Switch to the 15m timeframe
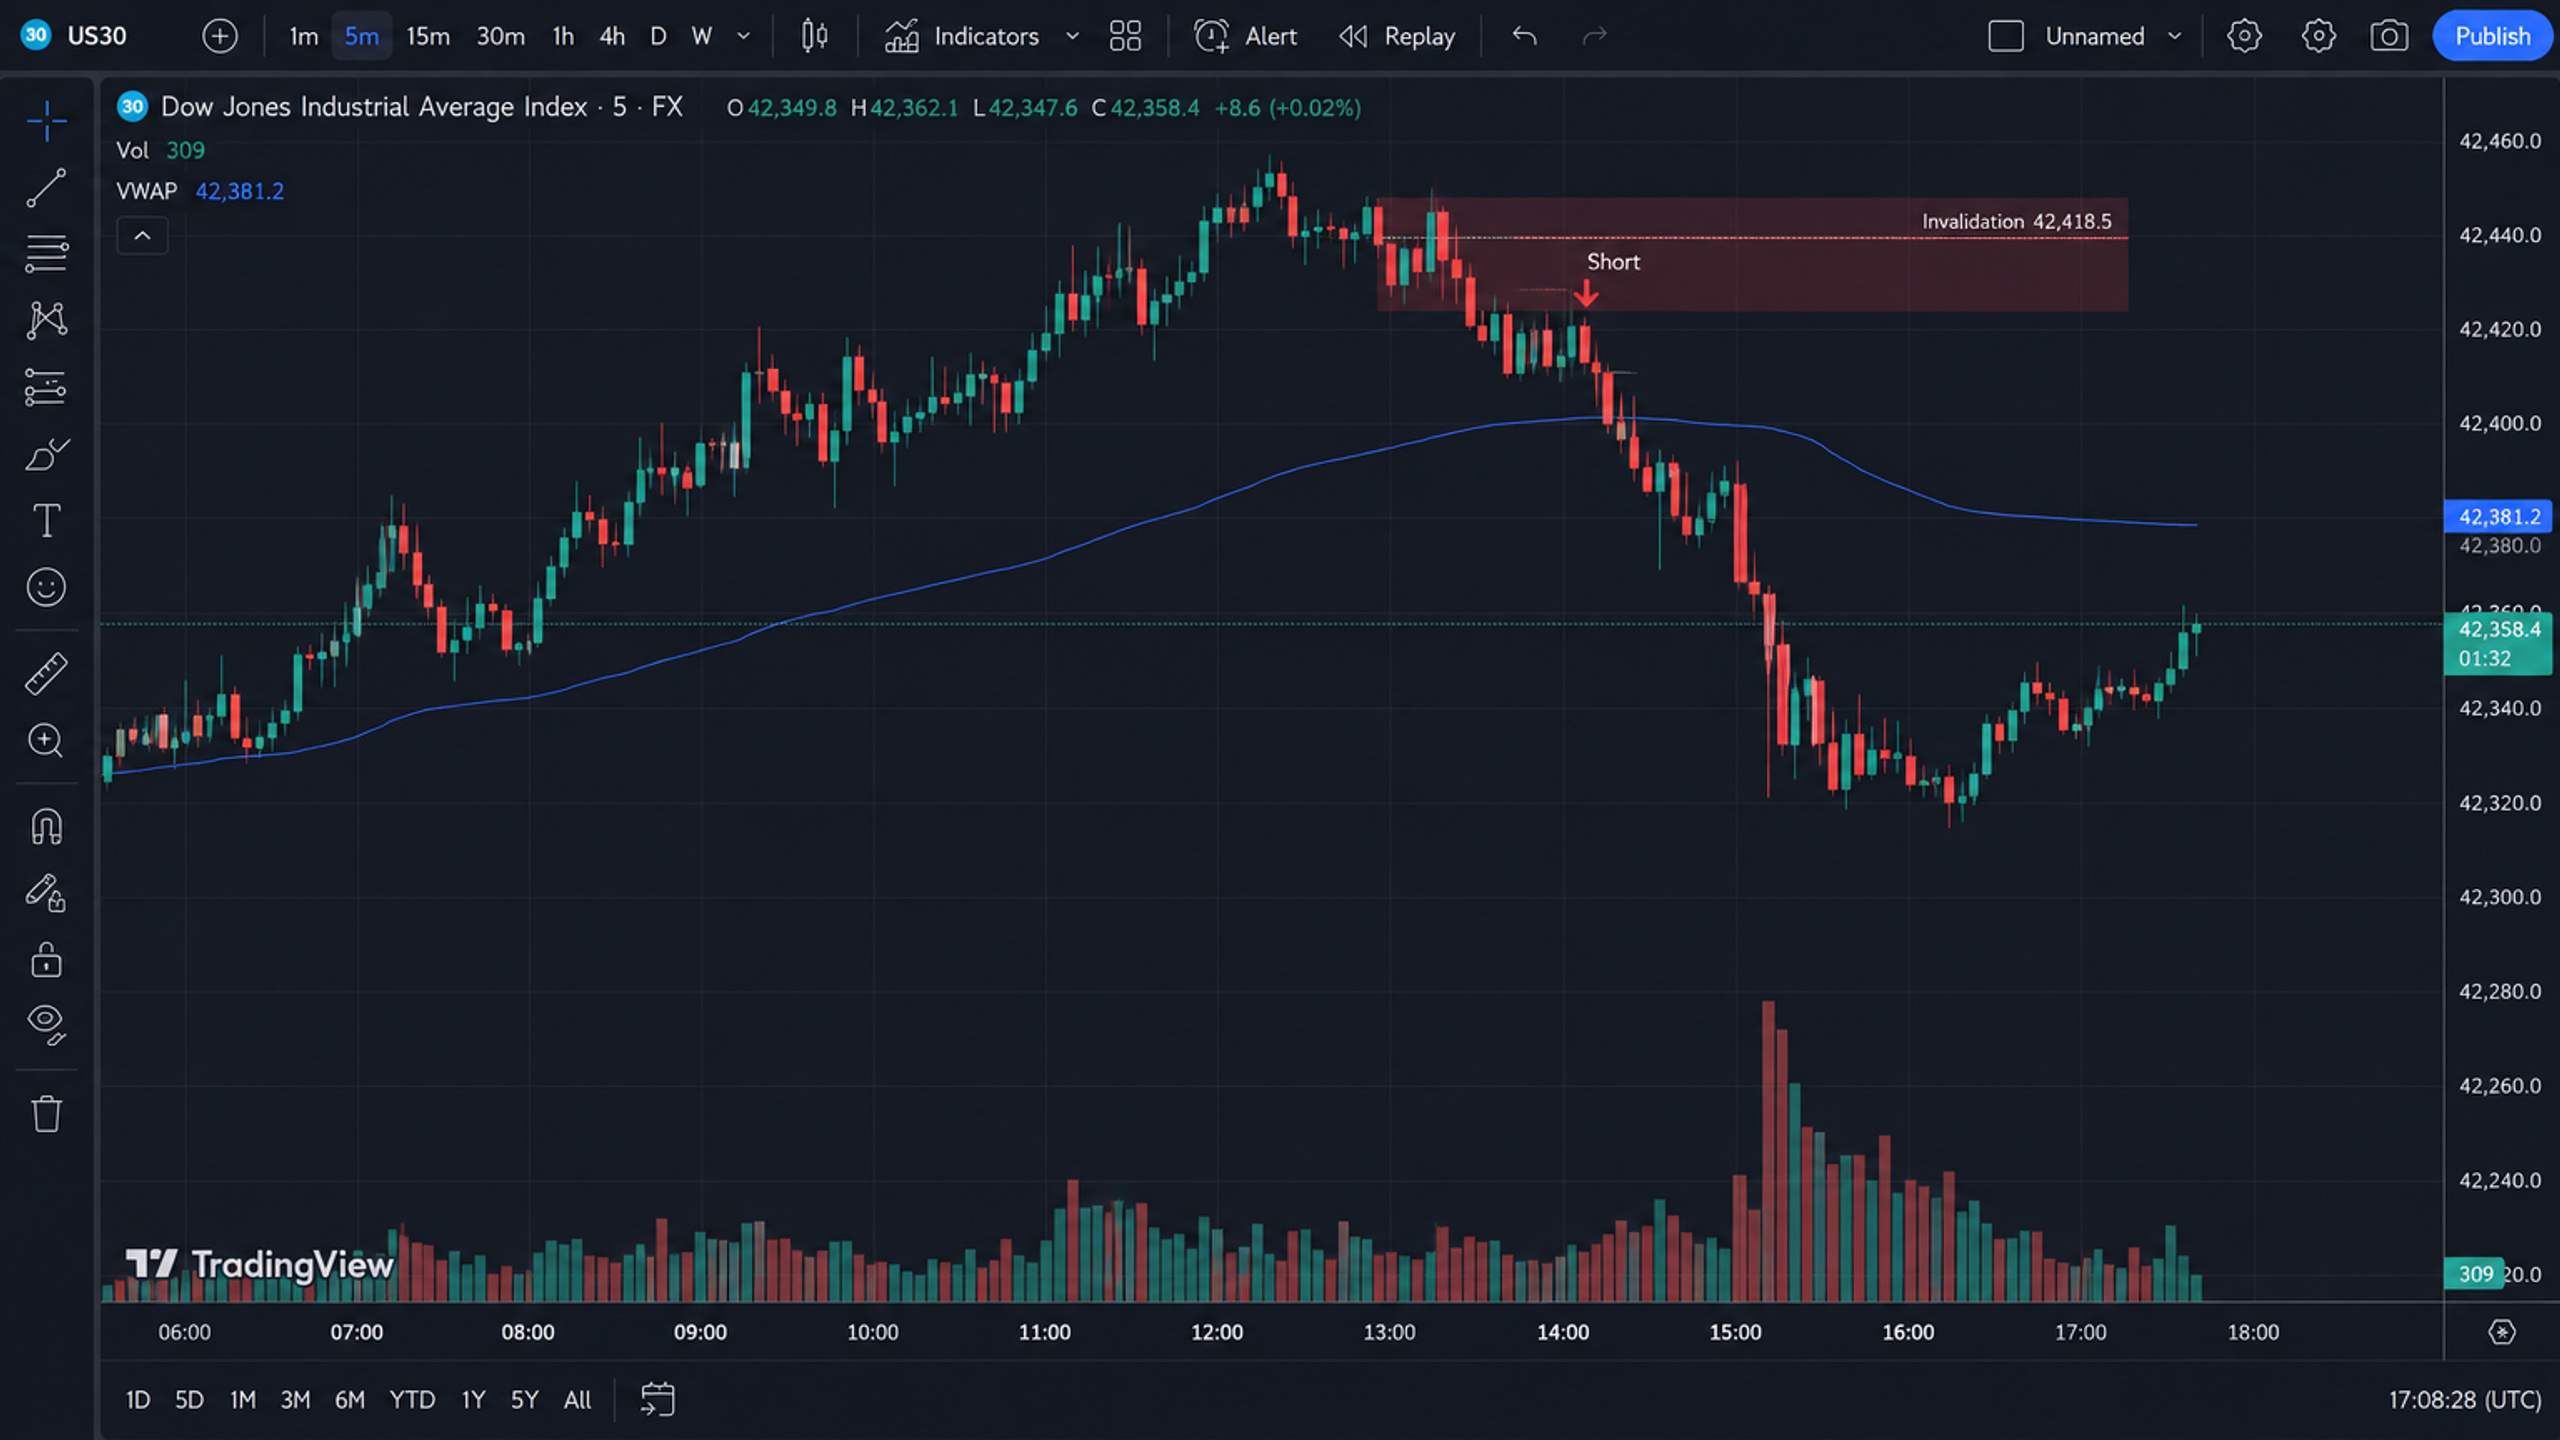This screenshot has height=1440, width=2560. point(427,36)
